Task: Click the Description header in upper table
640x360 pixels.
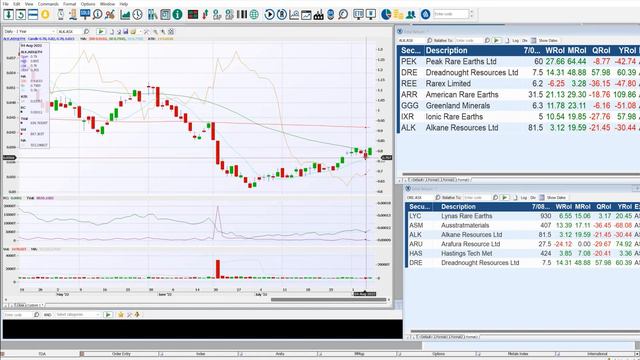Action: coord(447,51)
